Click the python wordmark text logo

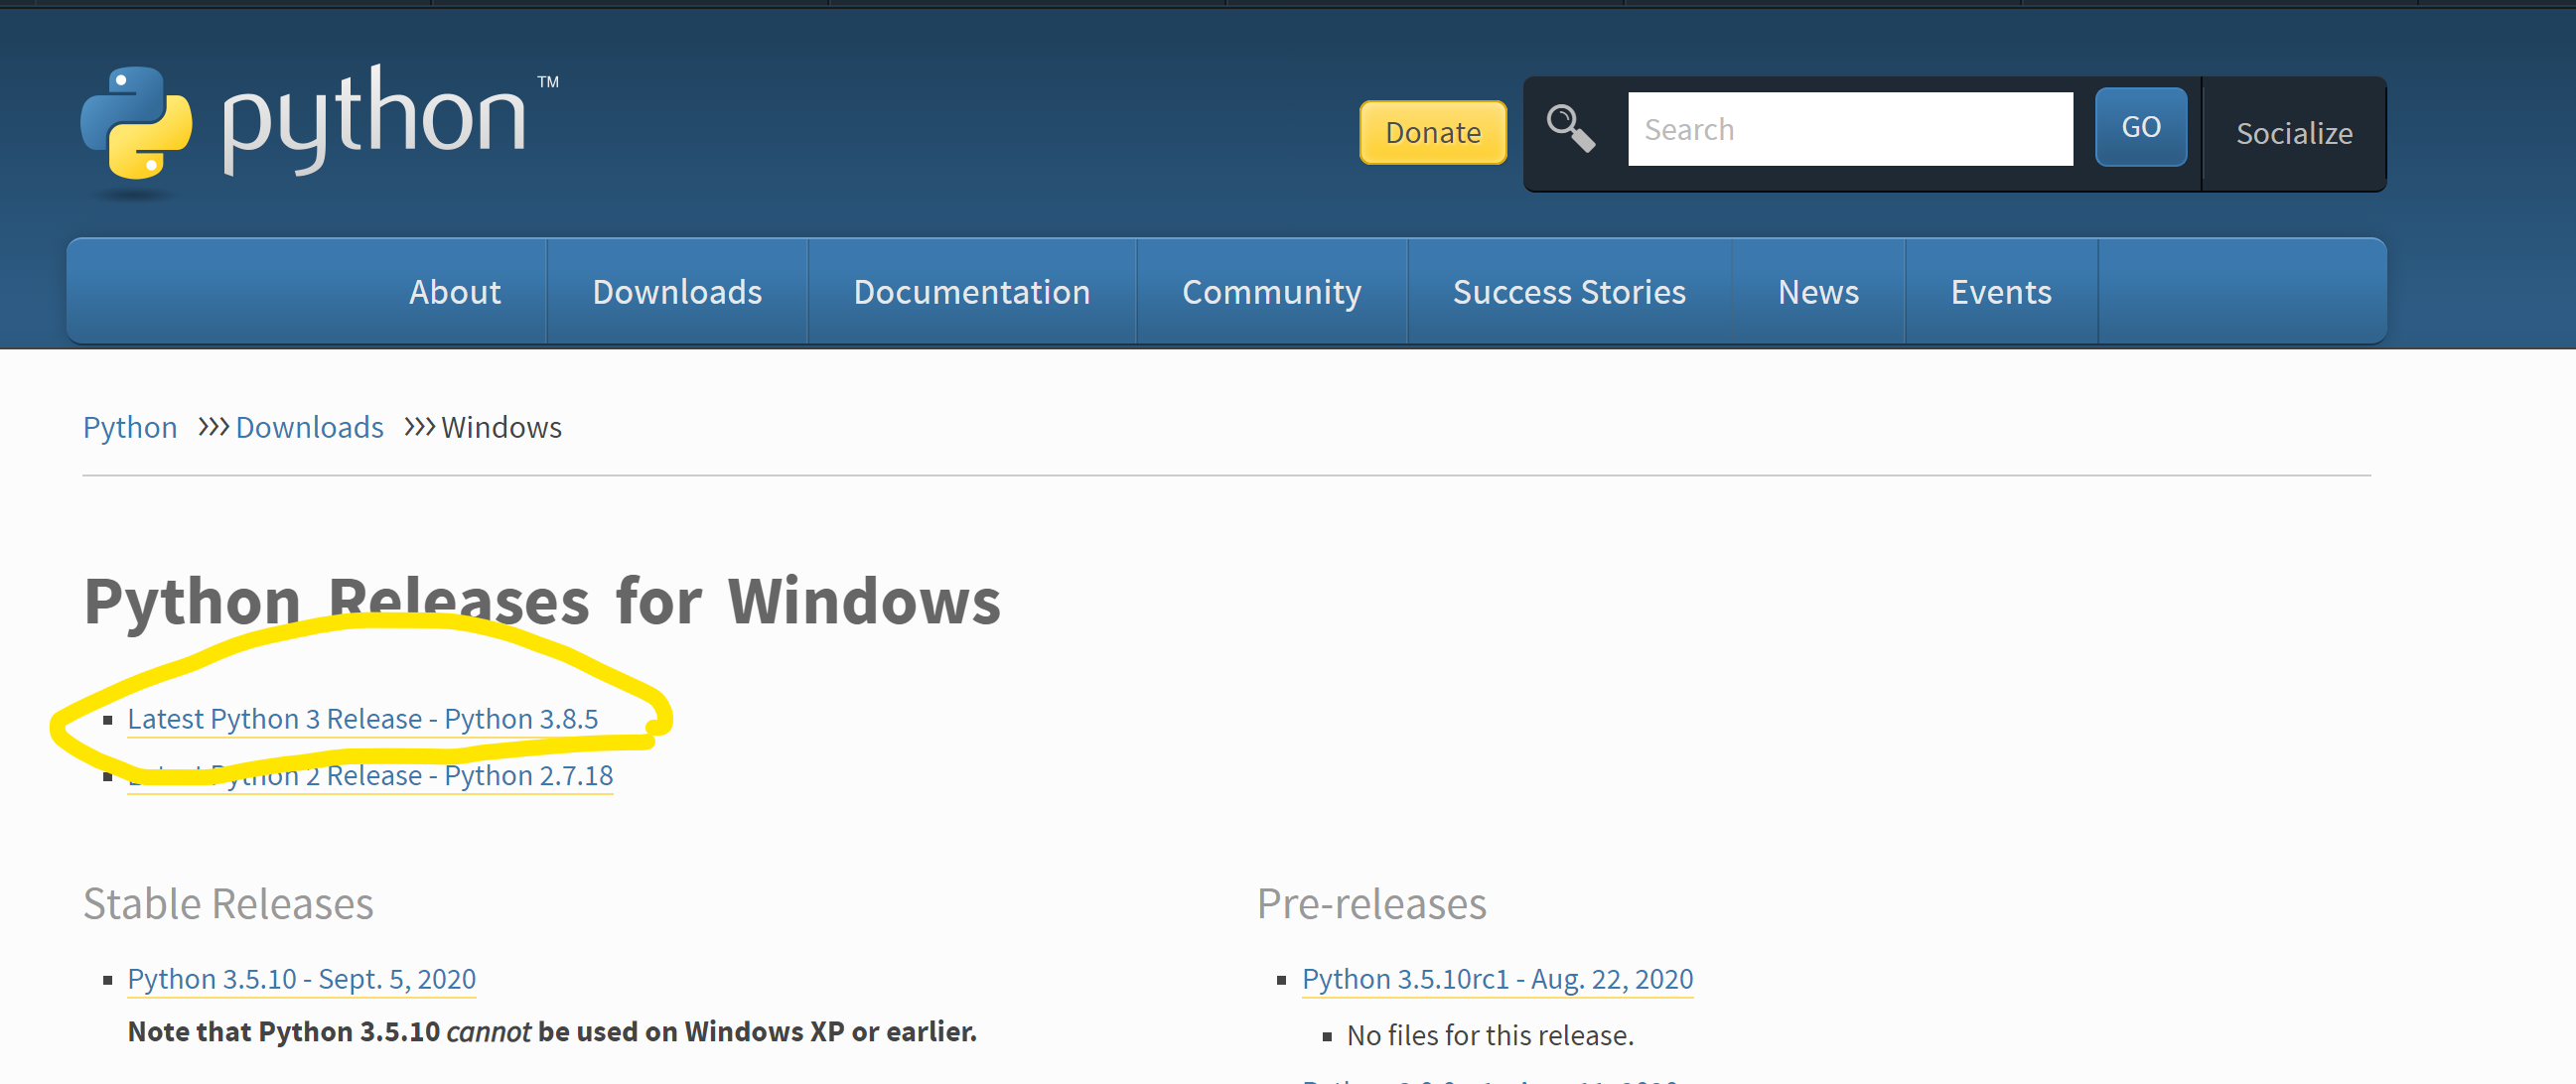(x=375, y=120)
